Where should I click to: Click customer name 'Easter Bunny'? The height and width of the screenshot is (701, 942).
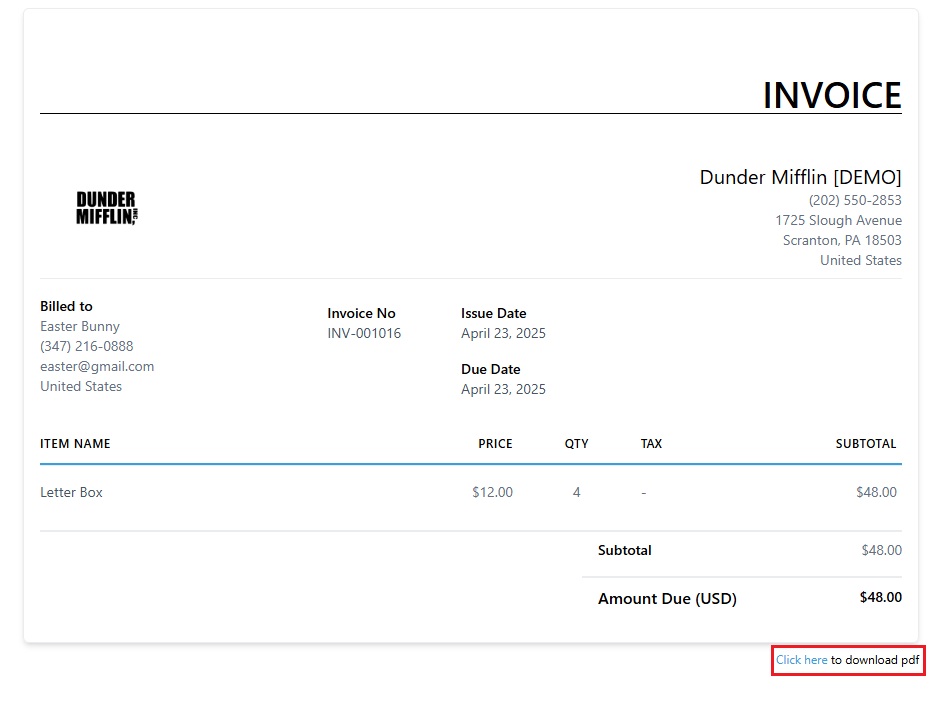(80, 326)
